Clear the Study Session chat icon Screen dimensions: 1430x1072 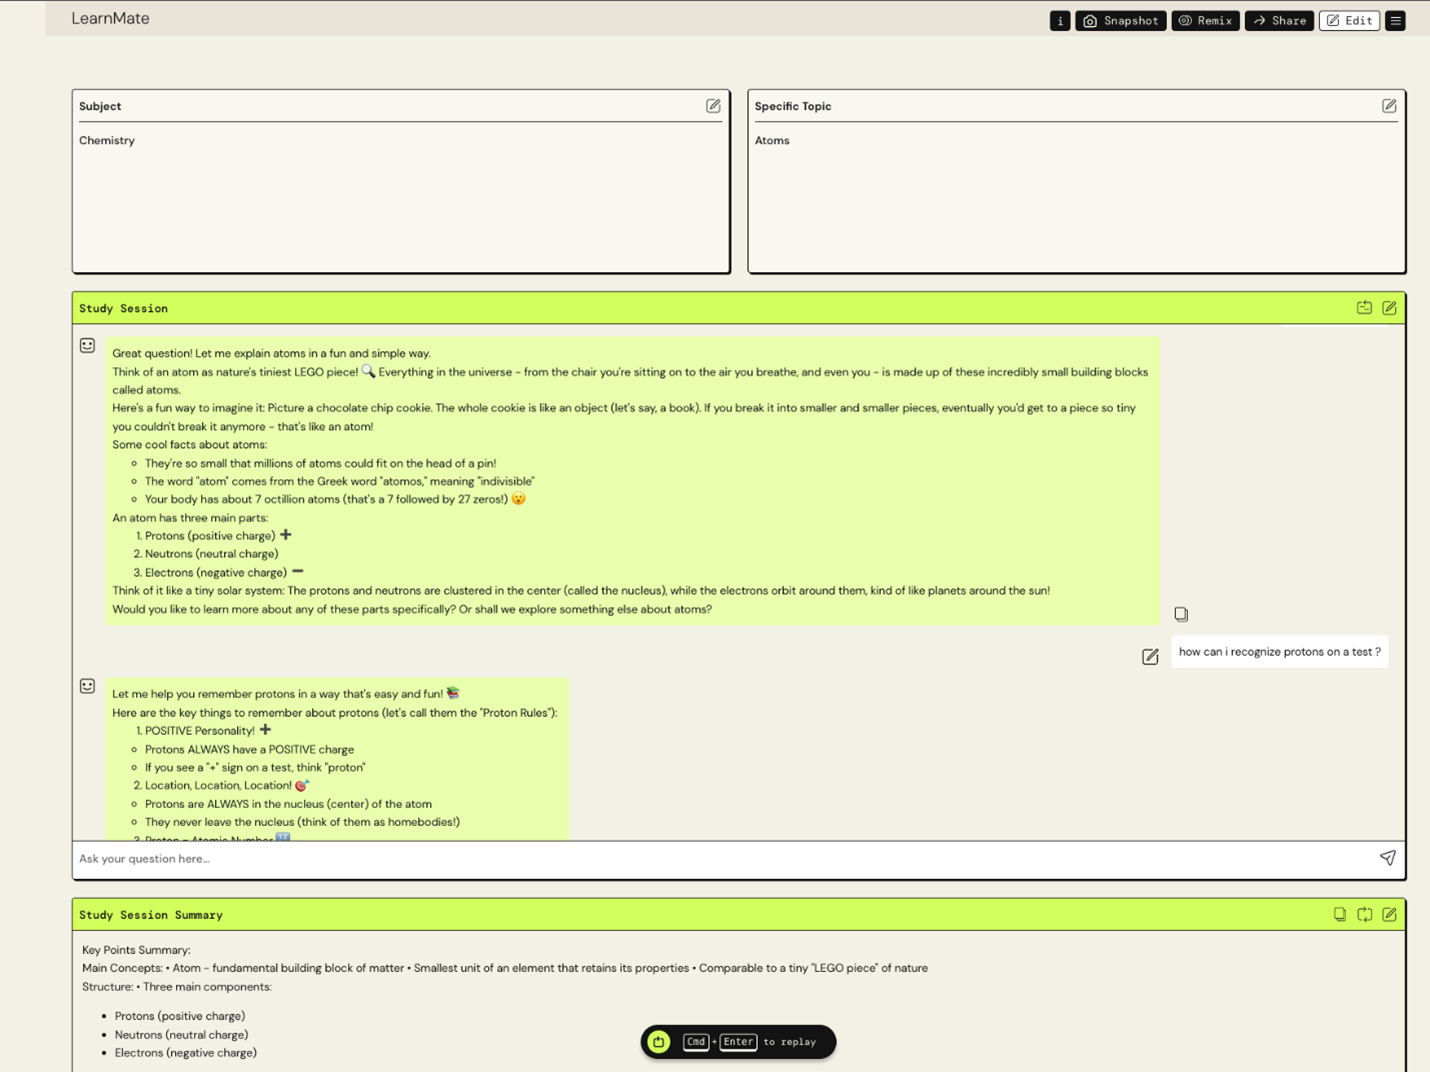coord(1364,308)
